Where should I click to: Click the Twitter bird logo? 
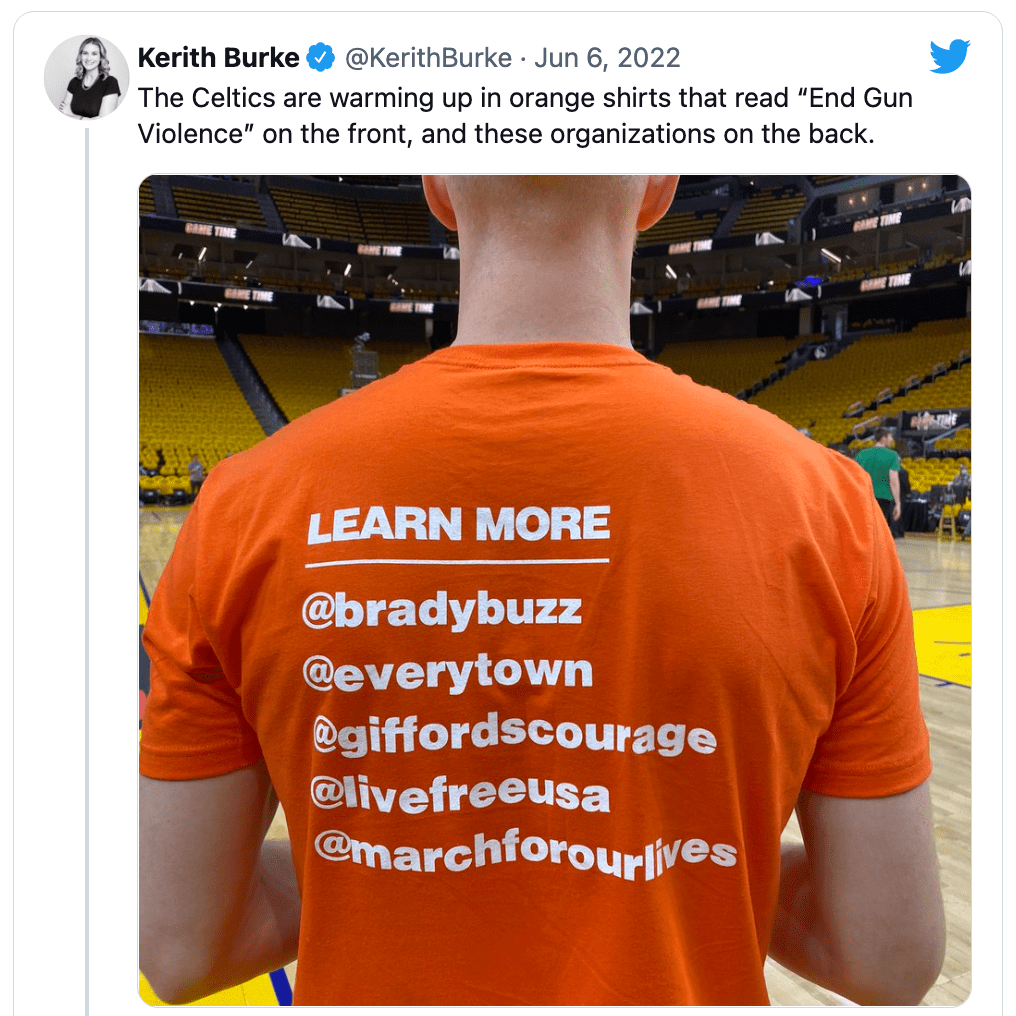click(x=949, y=56)
